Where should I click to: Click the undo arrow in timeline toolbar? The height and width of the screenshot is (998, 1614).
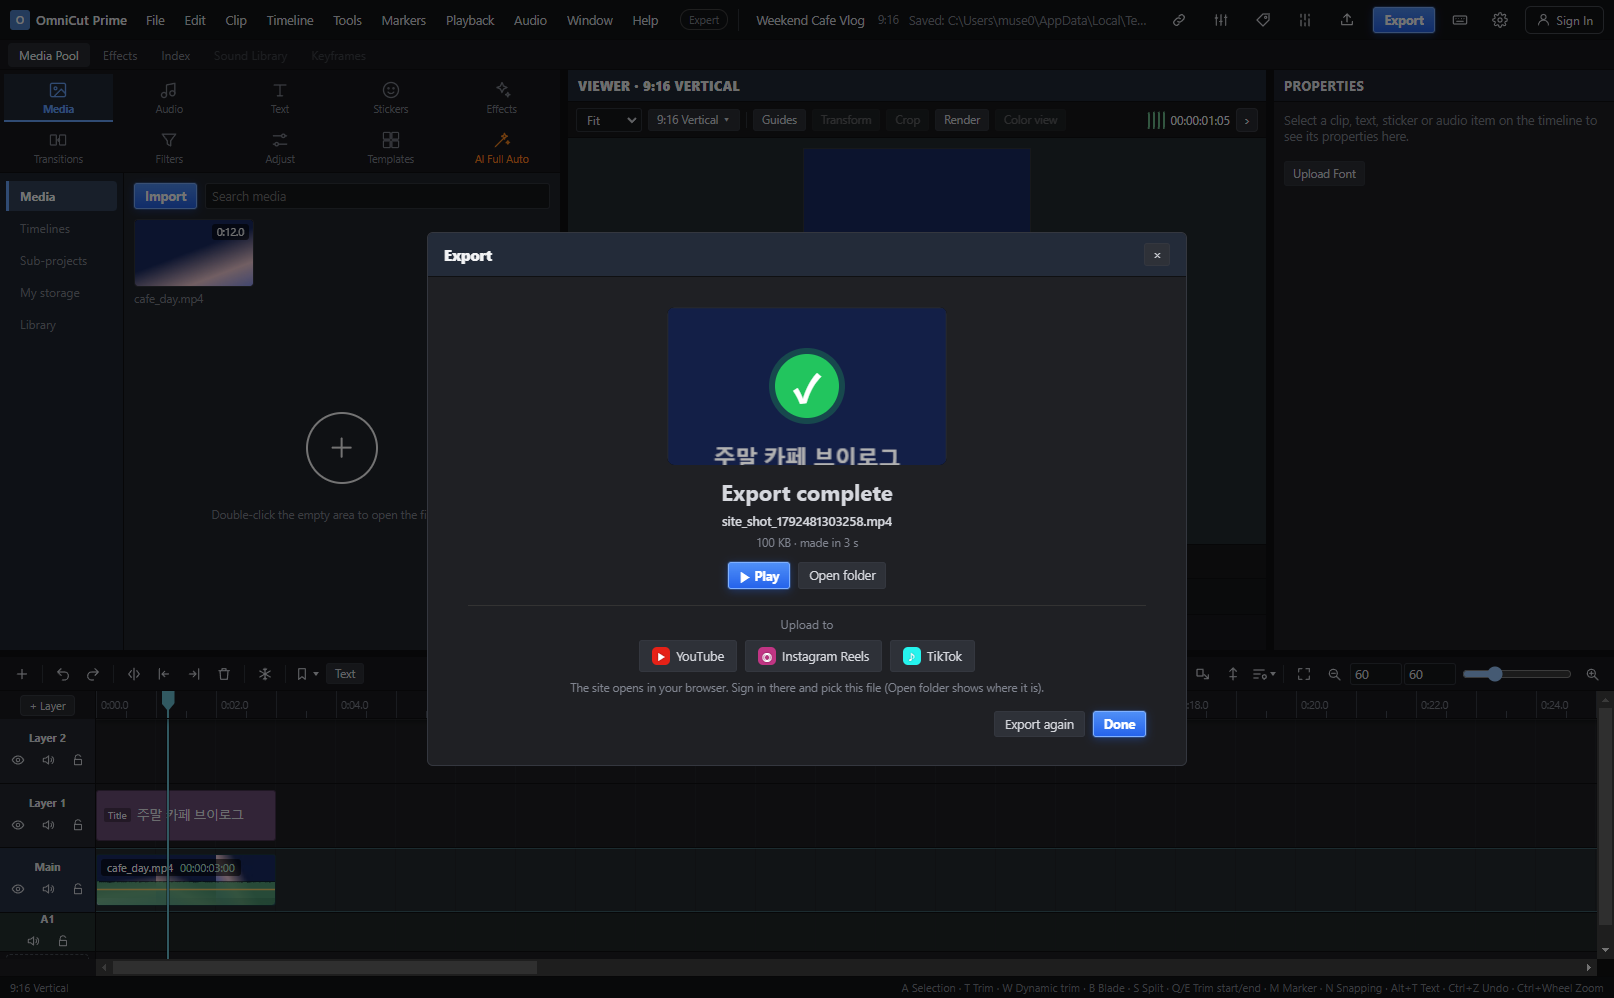click(x=63, y=674)
